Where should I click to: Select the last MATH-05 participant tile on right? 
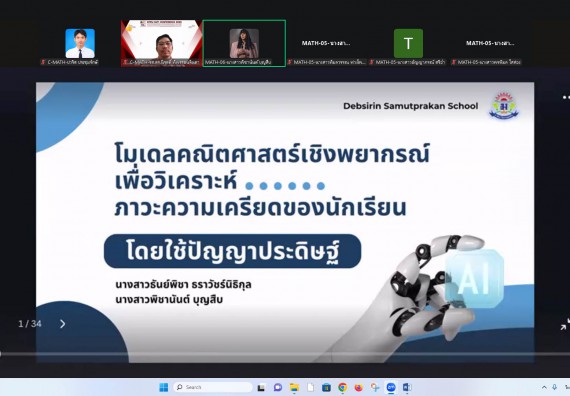pos(490,43)
